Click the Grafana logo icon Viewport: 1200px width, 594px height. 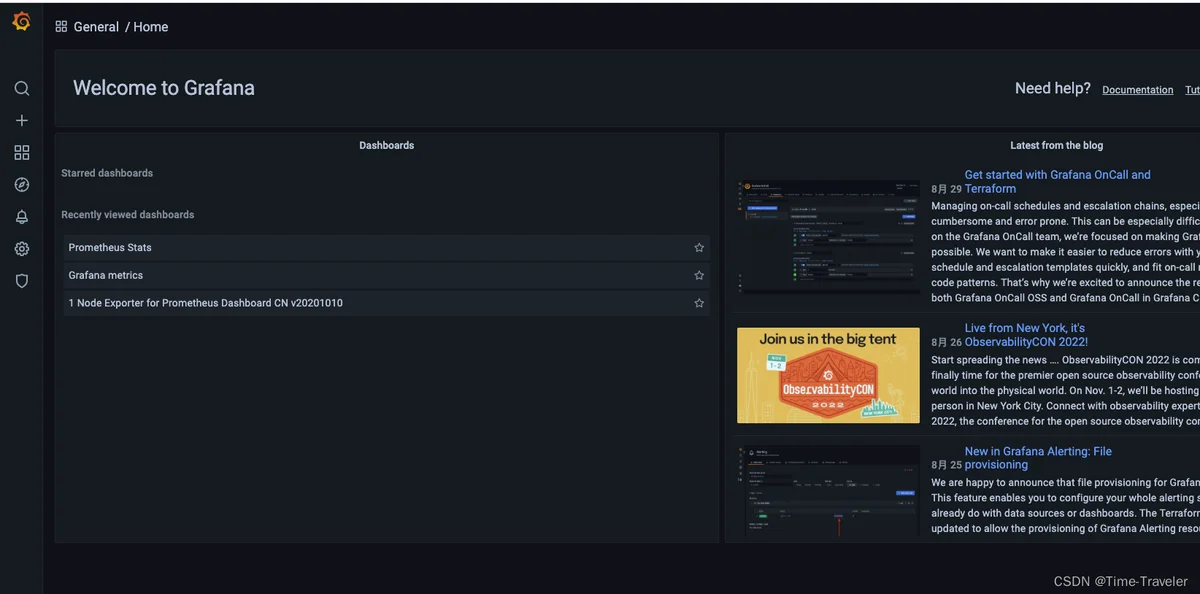(x=21, y=23)
